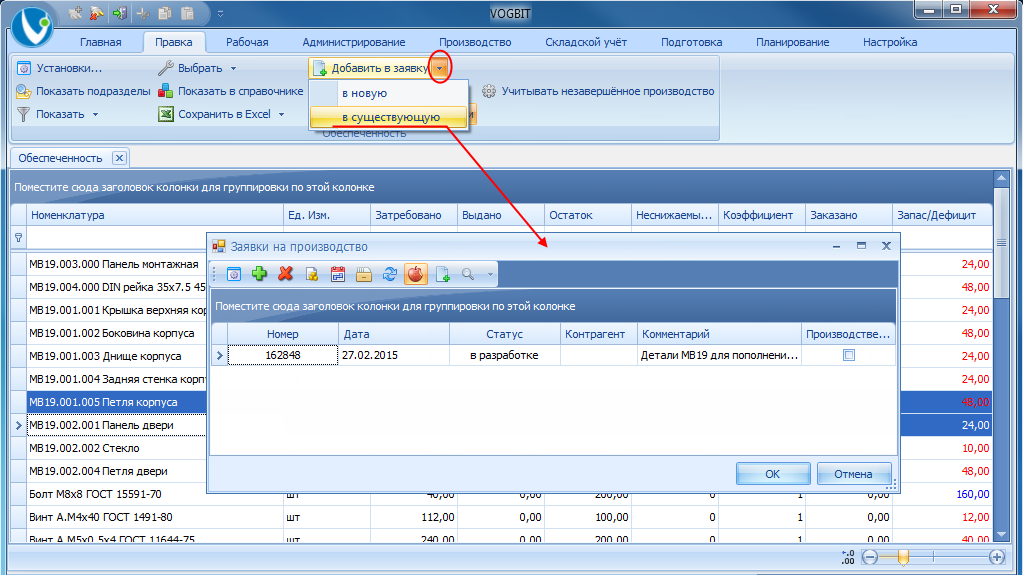The height and width of the screenshot is (575, 1023).
Task: Open the quick-access toolbar customize arrow
Action: (x=221, y=13)
